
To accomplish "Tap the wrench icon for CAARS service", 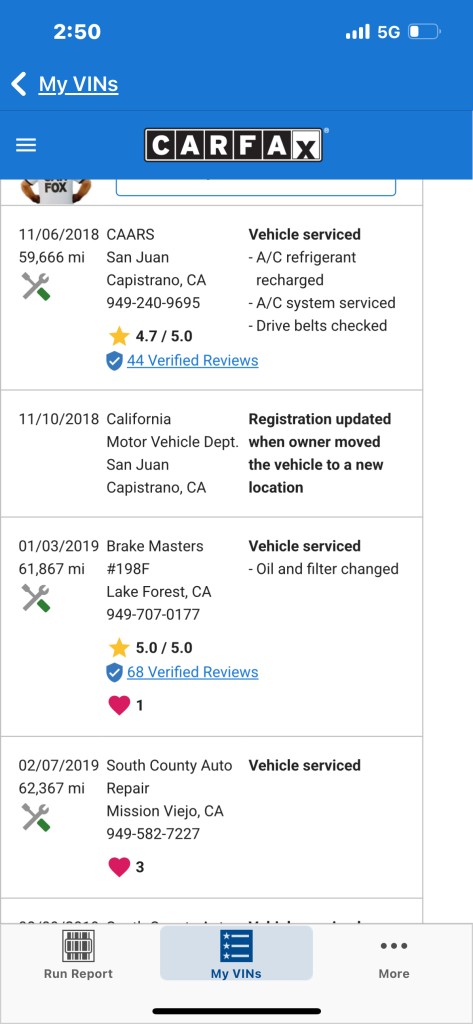I will tap(35, 286).
